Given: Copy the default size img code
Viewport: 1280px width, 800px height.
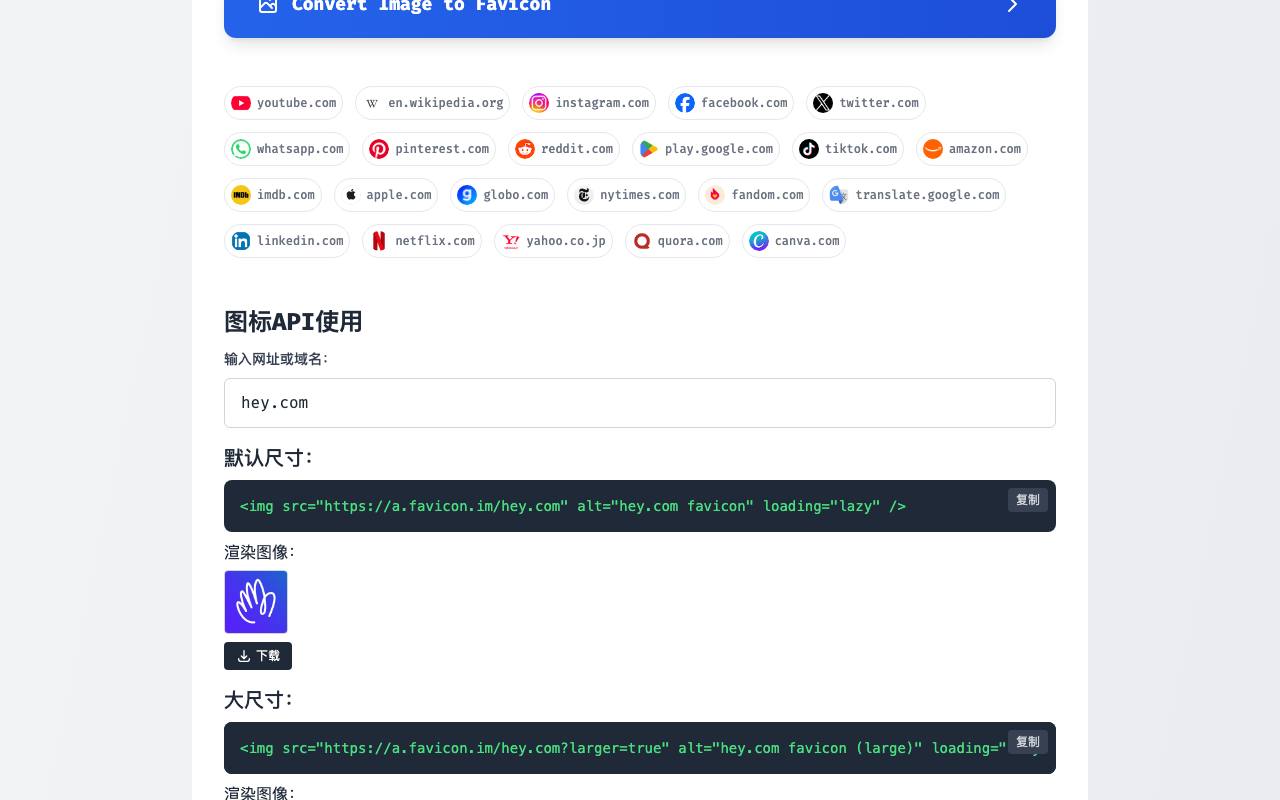Looking at the screenshot, I should point(1028,500).
